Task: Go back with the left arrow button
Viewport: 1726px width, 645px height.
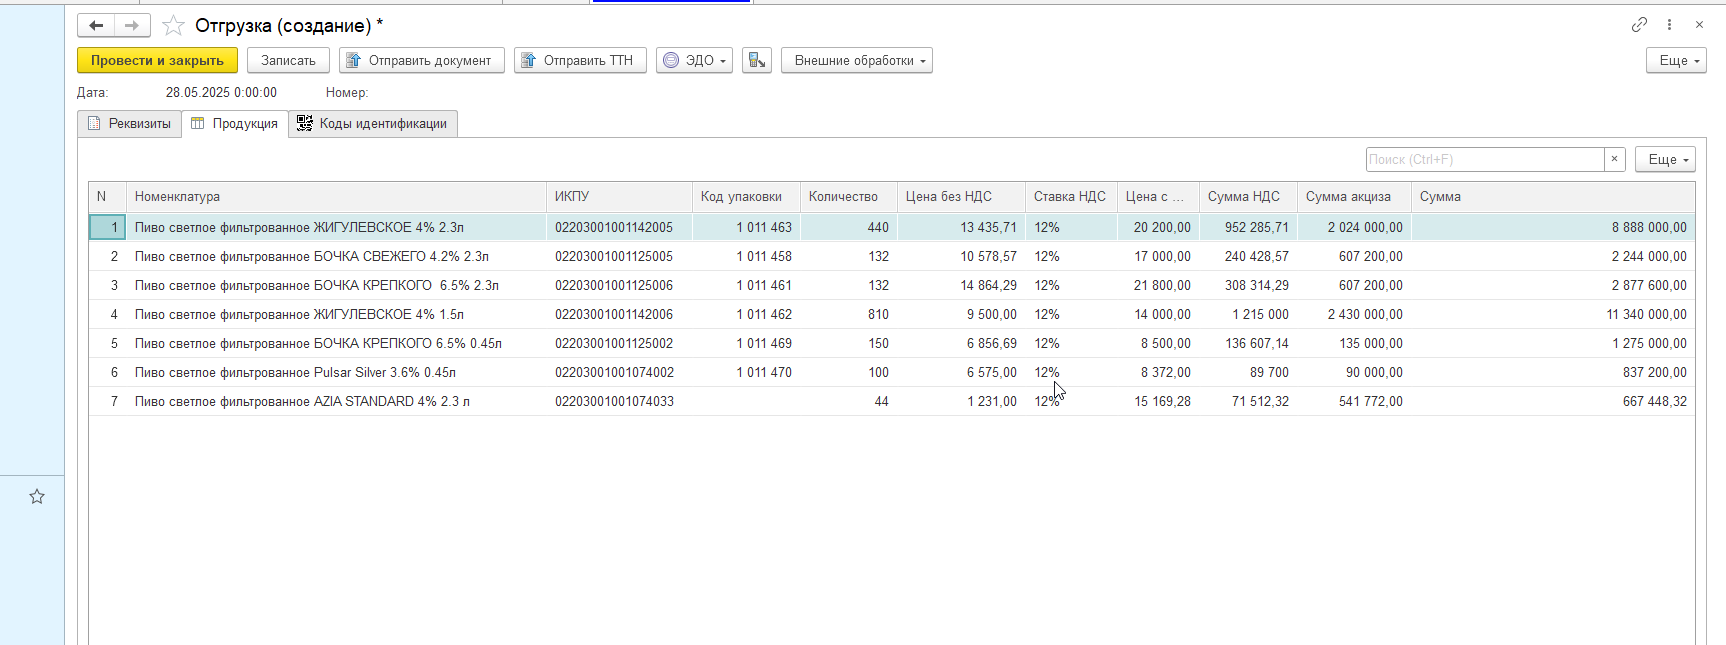Action: [x=96, y=25]
